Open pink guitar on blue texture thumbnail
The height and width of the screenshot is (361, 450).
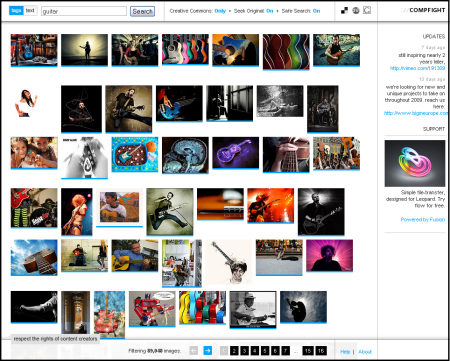(x=109, y=315)
